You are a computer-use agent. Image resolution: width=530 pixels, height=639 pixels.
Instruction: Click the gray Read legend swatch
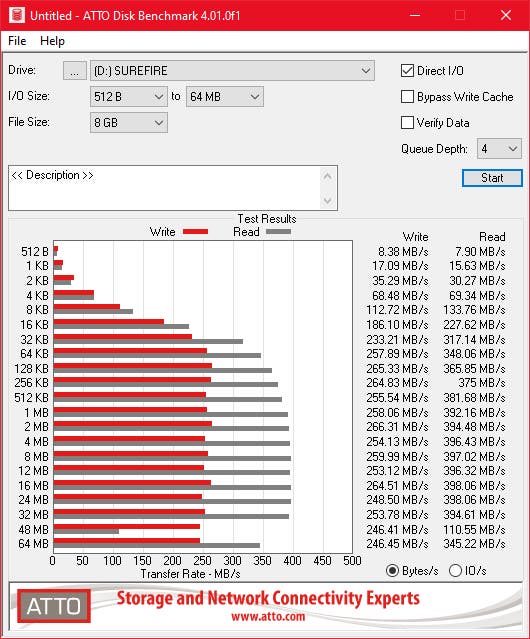pos(278,231)
